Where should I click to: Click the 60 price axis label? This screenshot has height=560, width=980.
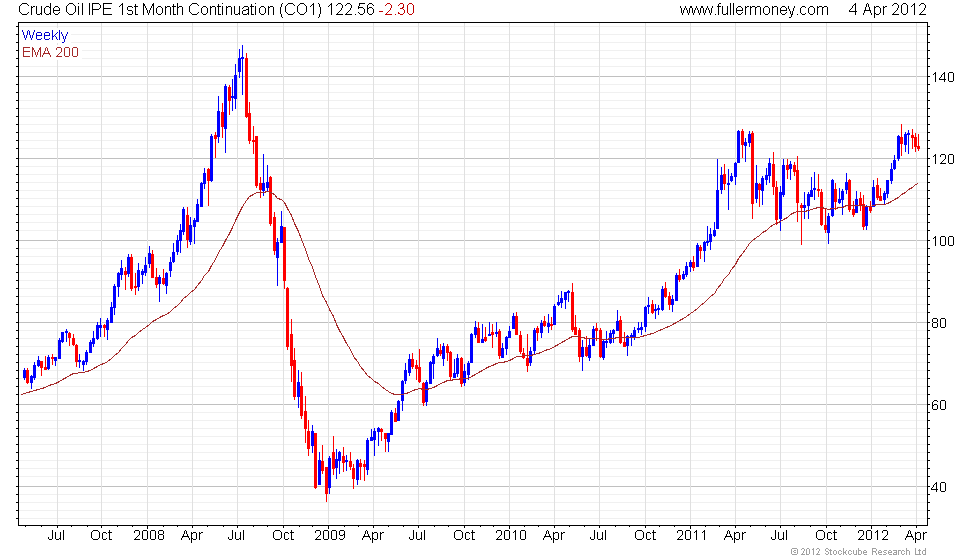939,405
